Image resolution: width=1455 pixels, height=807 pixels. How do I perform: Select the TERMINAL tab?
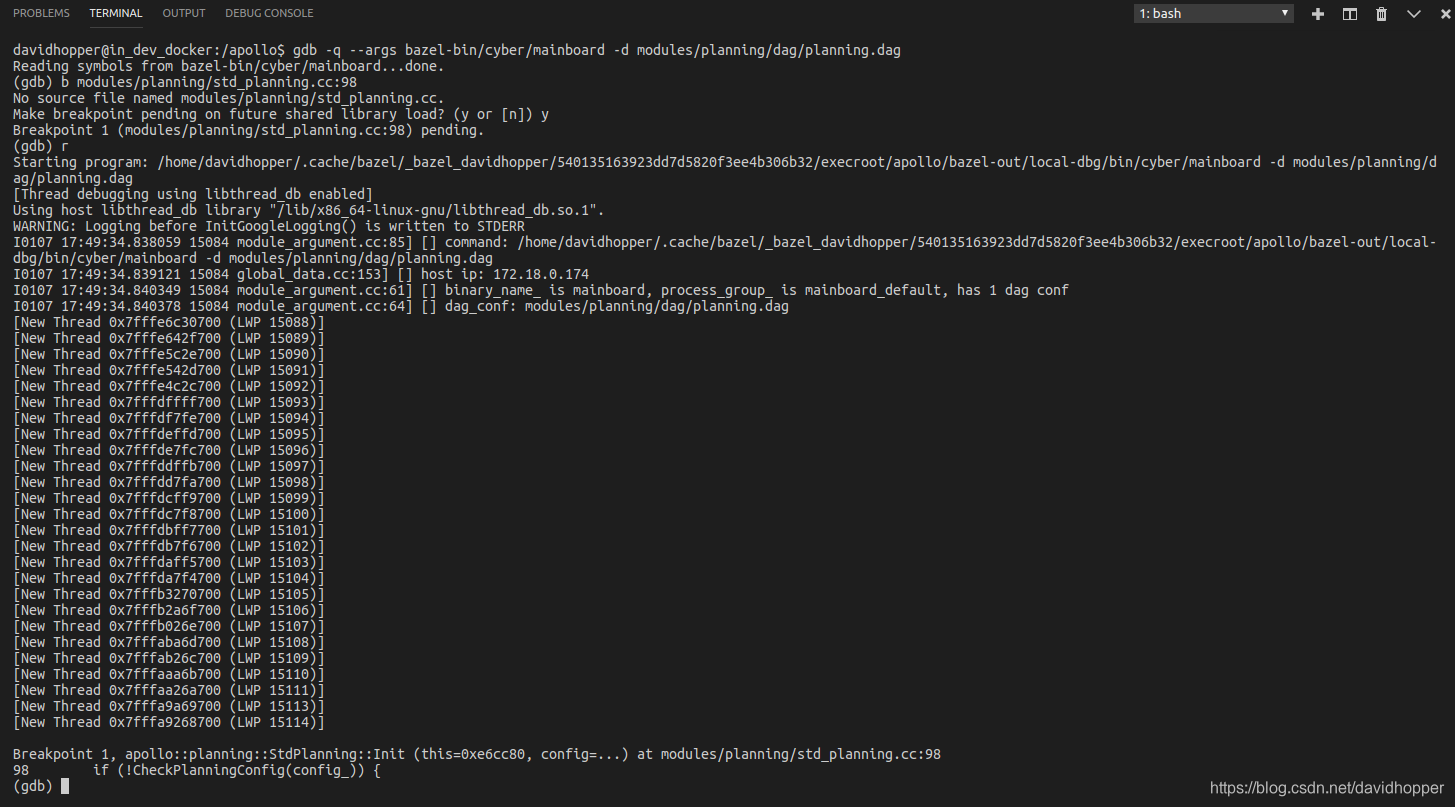pyautogui.click(x=116, y=13)
